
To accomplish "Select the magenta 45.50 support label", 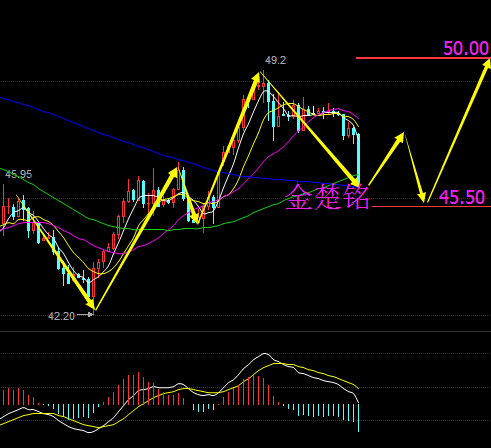I will tap(462, 197).
